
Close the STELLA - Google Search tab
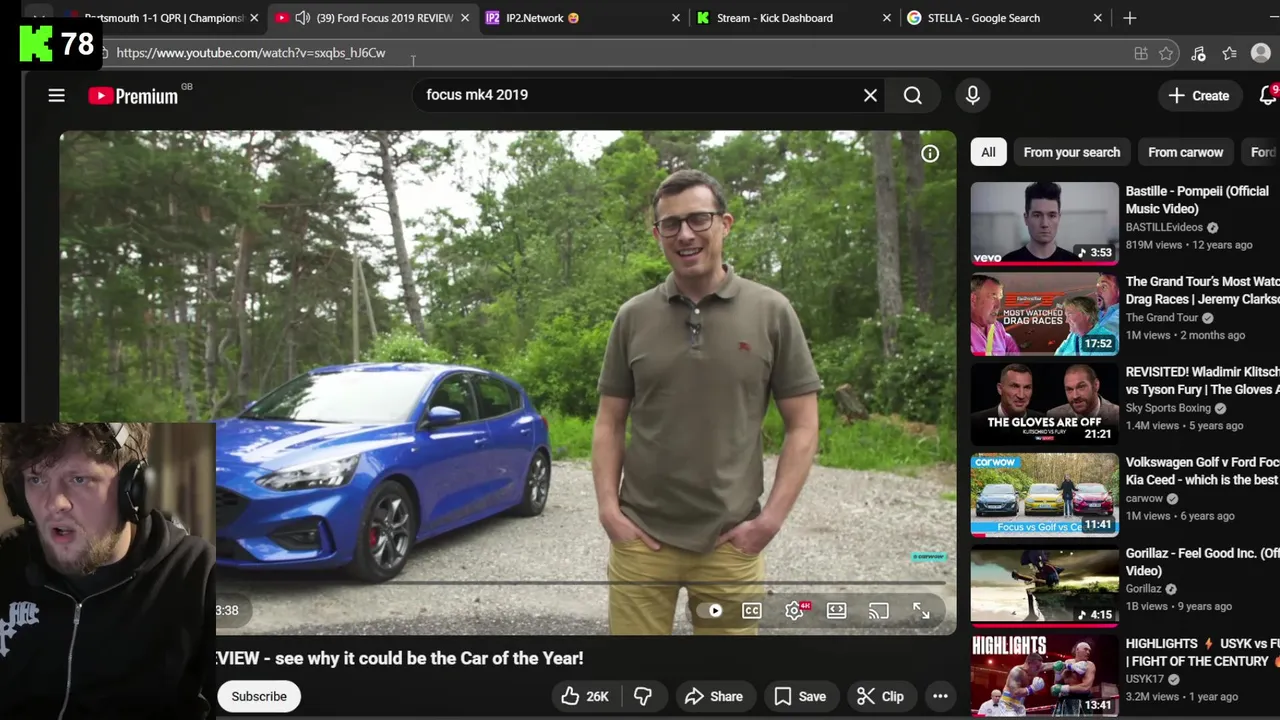pos(1097,18)
